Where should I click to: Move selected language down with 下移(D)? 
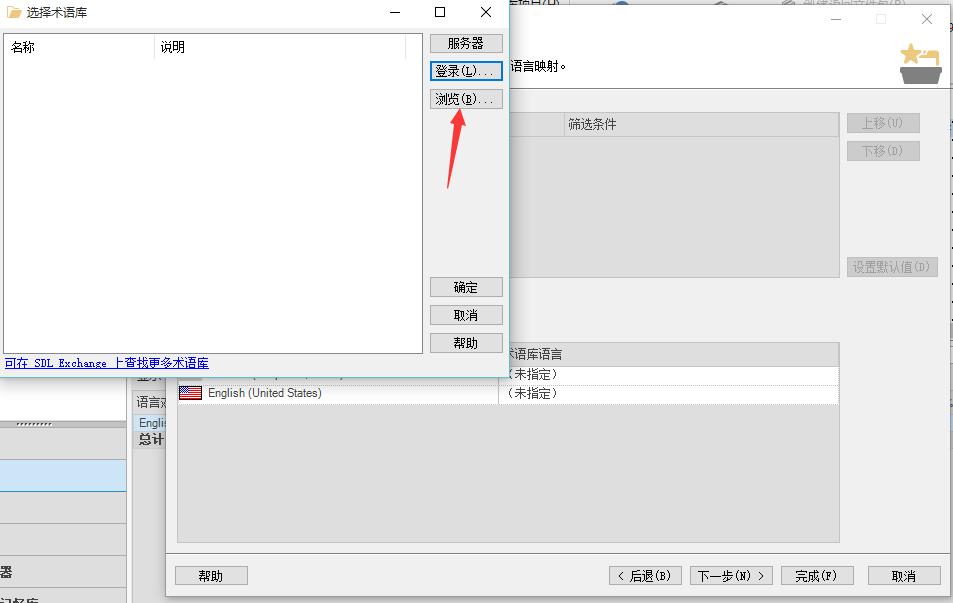pos(885,150)
